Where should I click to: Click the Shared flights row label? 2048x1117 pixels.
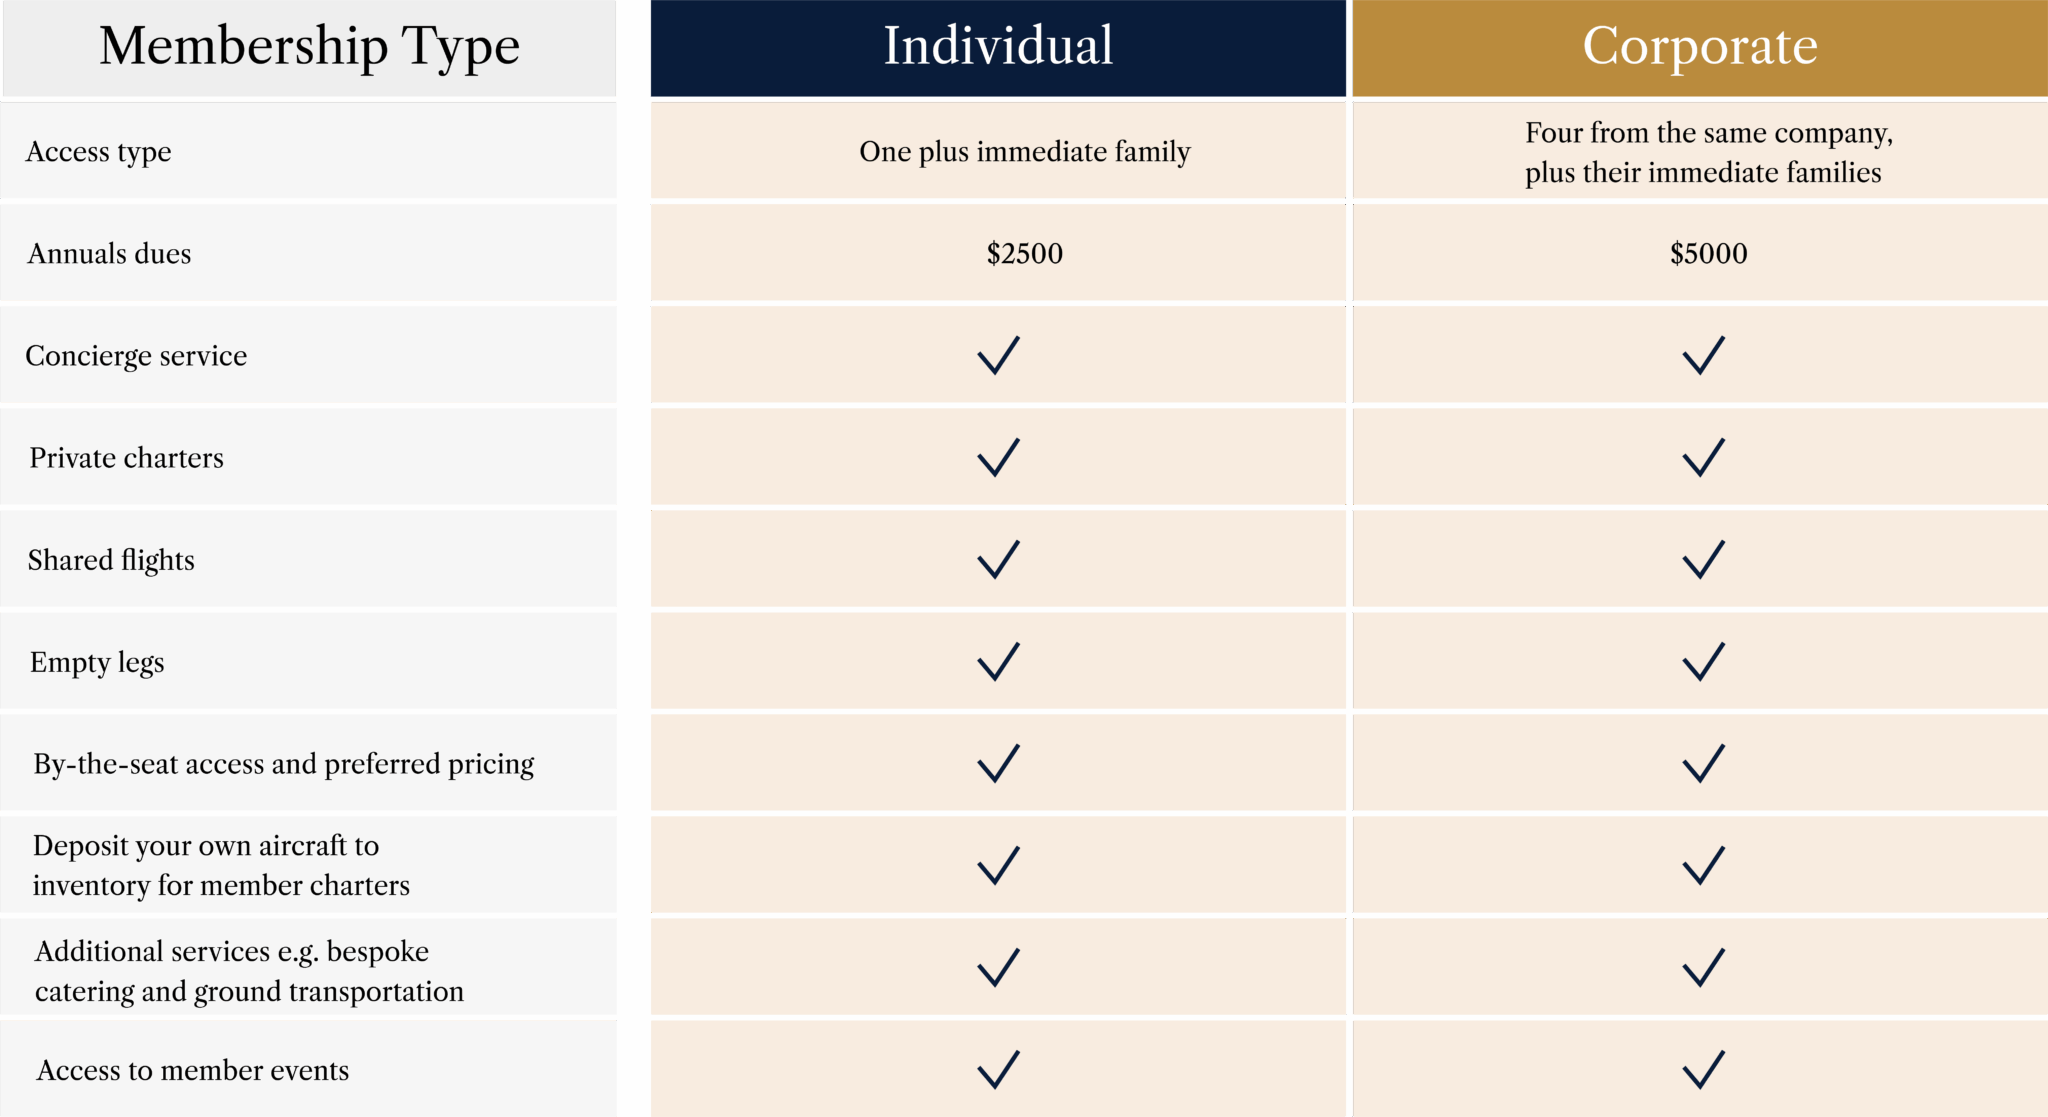coord(111,560)
